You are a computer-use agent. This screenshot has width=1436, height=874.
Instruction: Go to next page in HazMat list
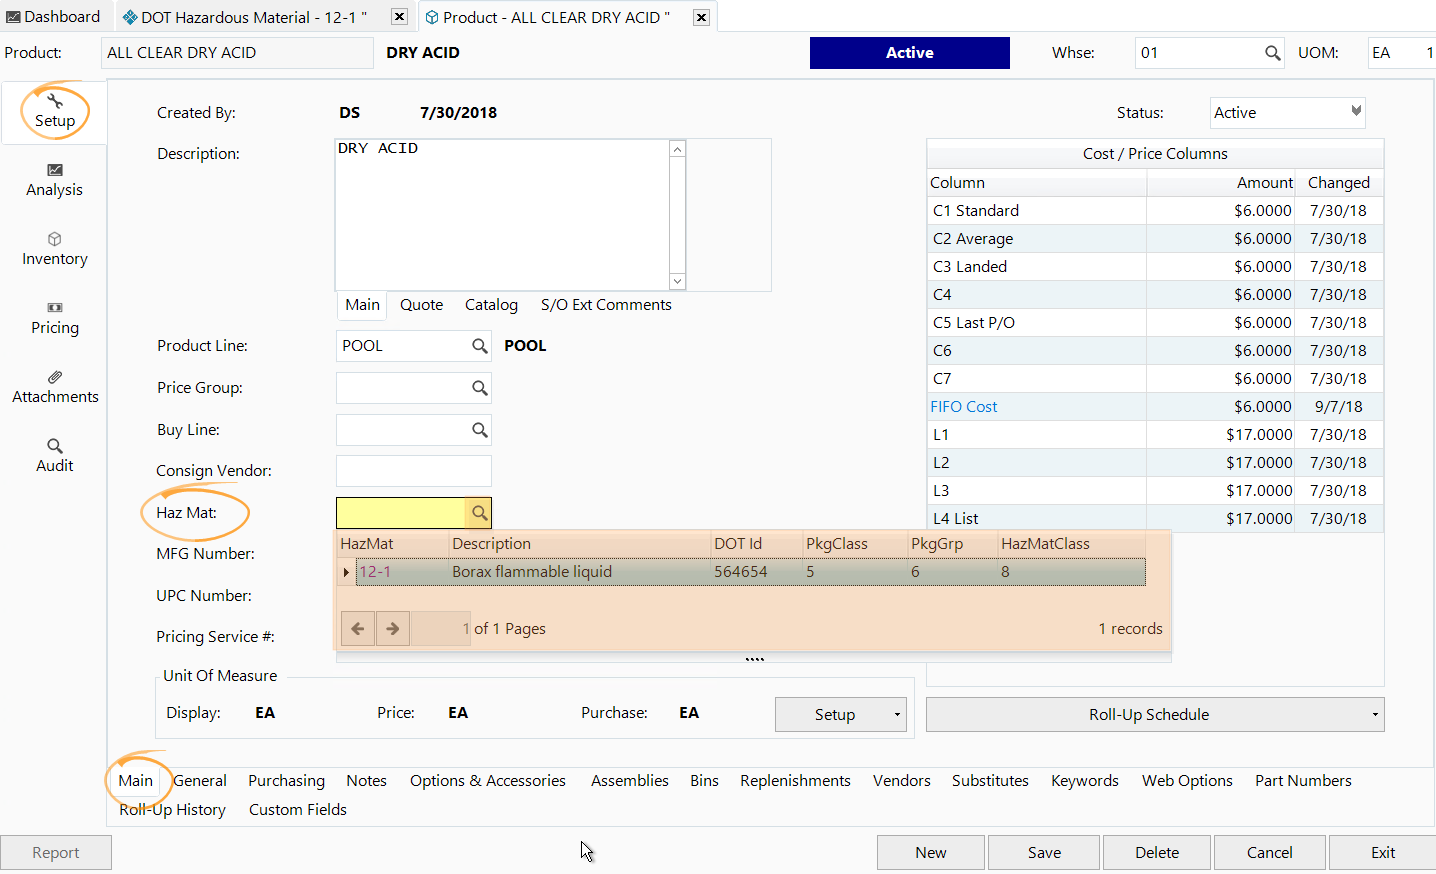(x=393, y=629)
